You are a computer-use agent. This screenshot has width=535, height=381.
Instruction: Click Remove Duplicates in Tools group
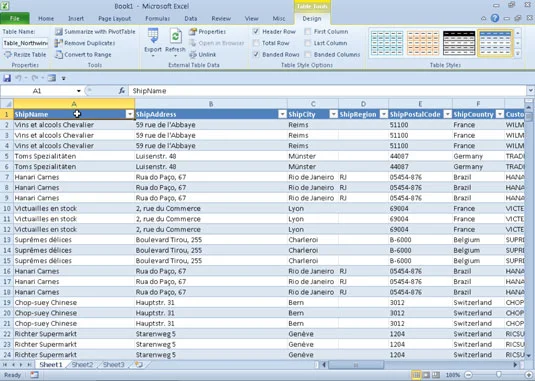coord(85,43)
